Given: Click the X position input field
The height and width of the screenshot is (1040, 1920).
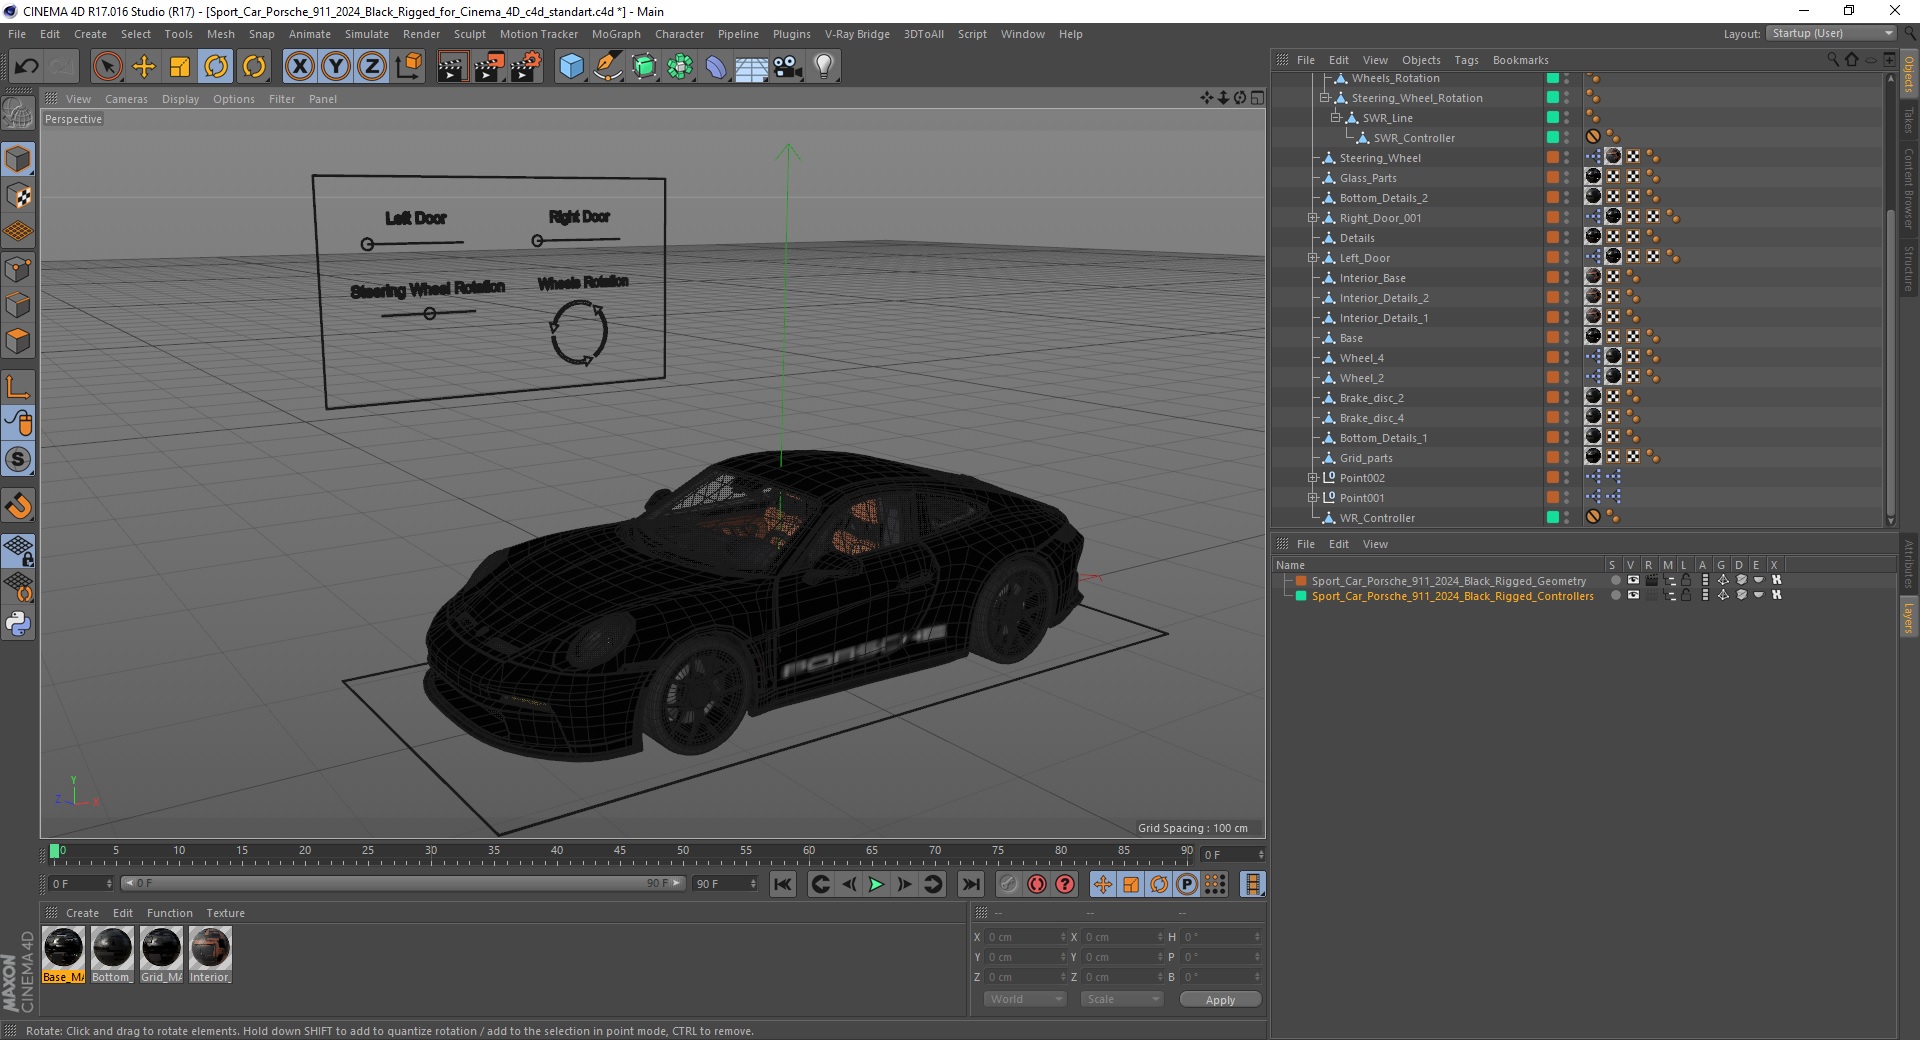Looking at the screenshot, I should (1026, 937).
